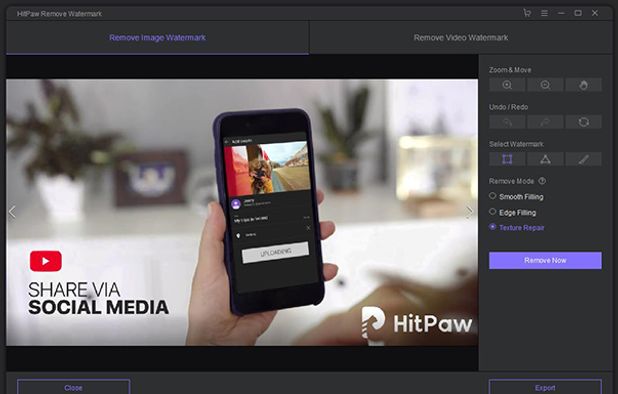Click the zoom in magnifier icon
The image size is (618, 394).
point(507,85)
